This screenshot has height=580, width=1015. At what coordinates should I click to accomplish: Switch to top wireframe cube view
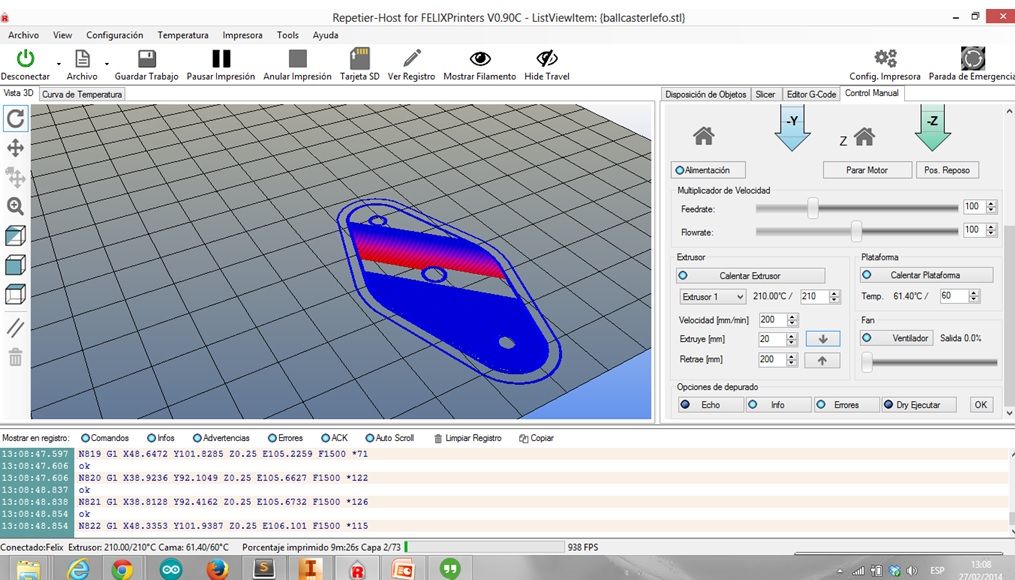(x=16, y=295)
